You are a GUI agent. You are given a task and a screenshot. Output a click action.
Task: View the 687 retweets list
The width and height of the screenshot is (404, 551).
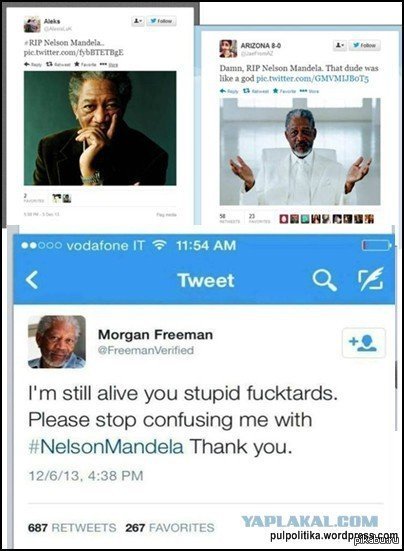(72, 527)
